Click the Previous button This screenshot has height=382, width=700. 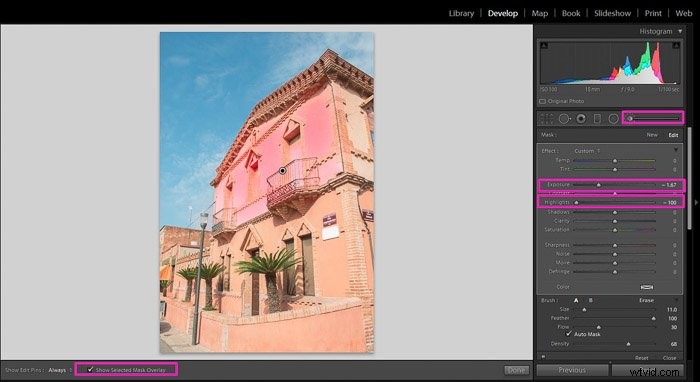[572, 370]
